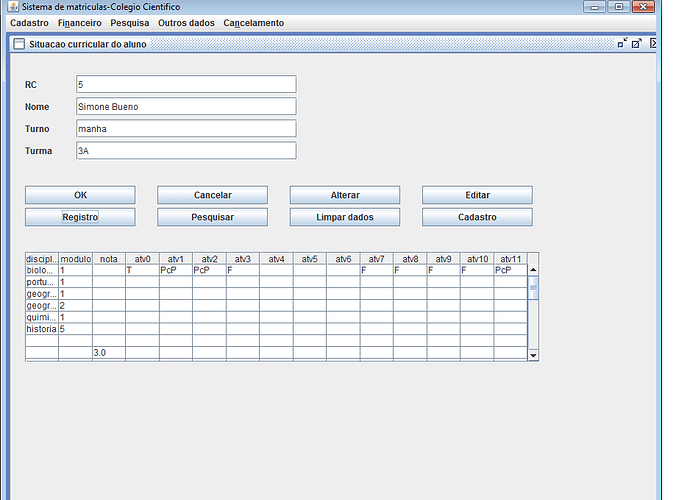Focus the Nome field with Simone Bueno
The width and height of the screenshot is (690, 500).
(186, 107)
